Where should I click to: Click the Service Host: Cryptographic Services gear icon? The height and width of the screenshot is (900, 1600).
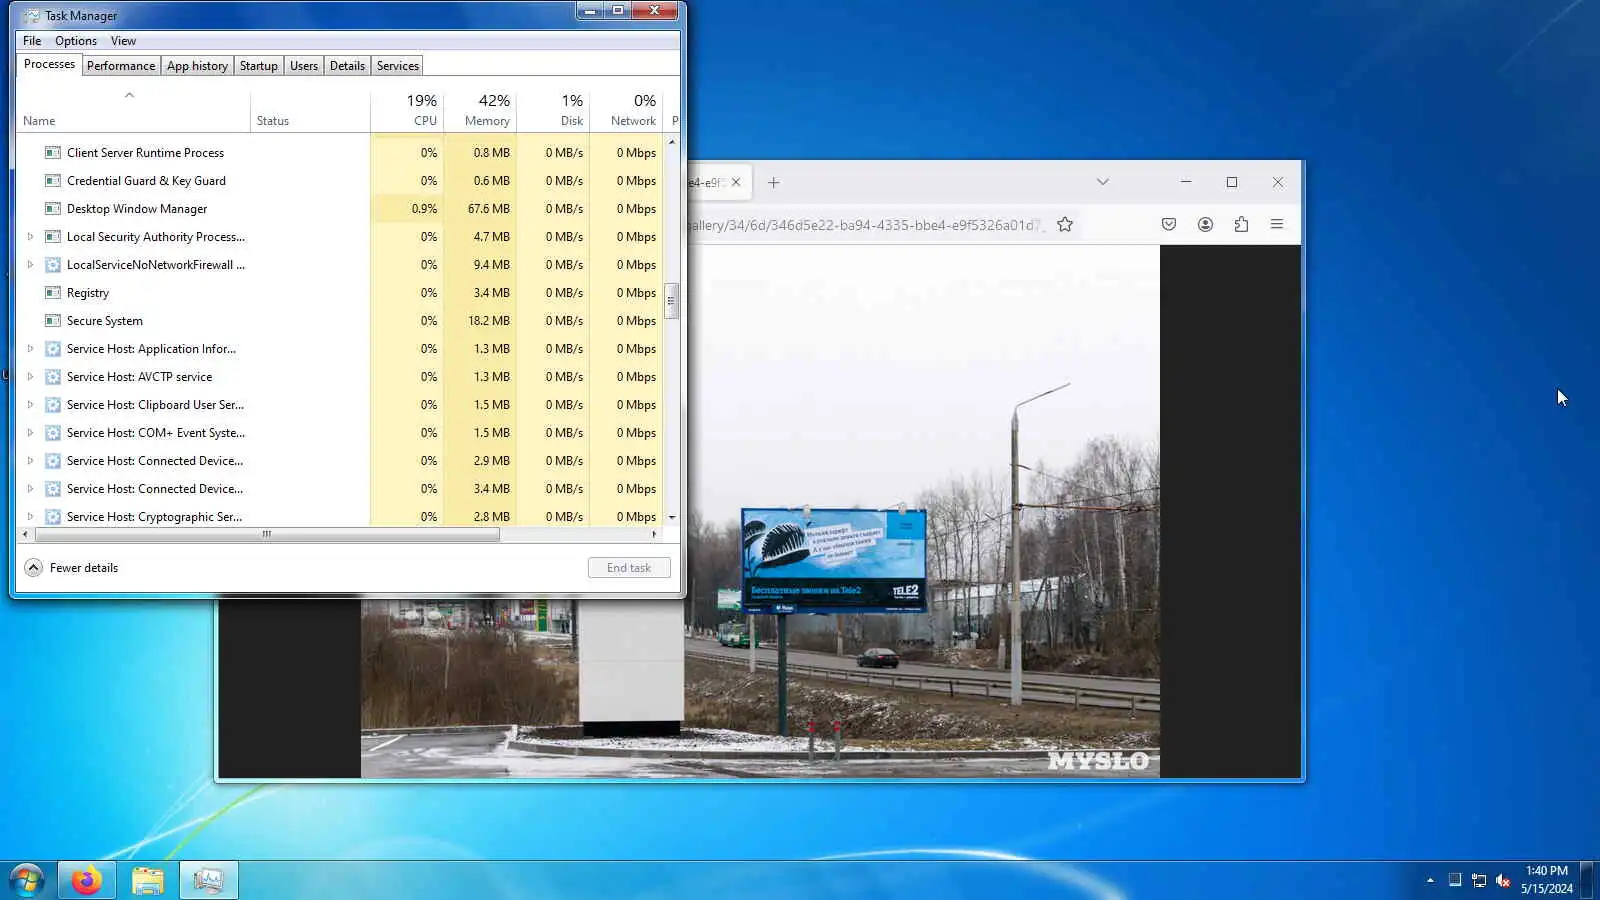(x=53, y=517)
